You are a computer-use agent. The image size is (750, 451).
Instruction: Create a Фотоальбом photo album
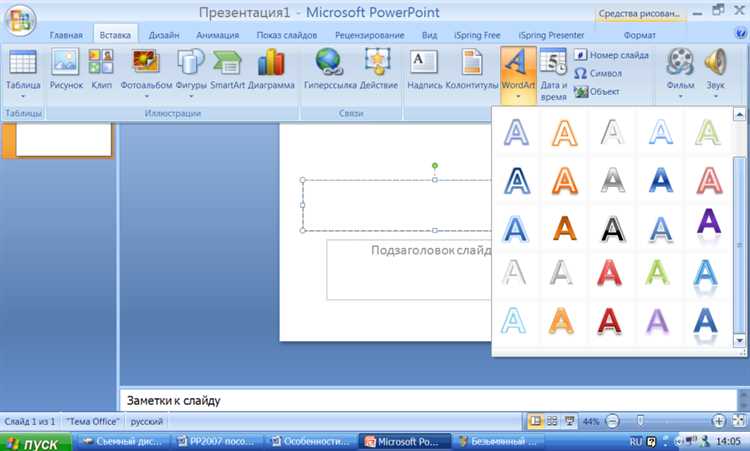pyautogui.click(x=146, y=70)
